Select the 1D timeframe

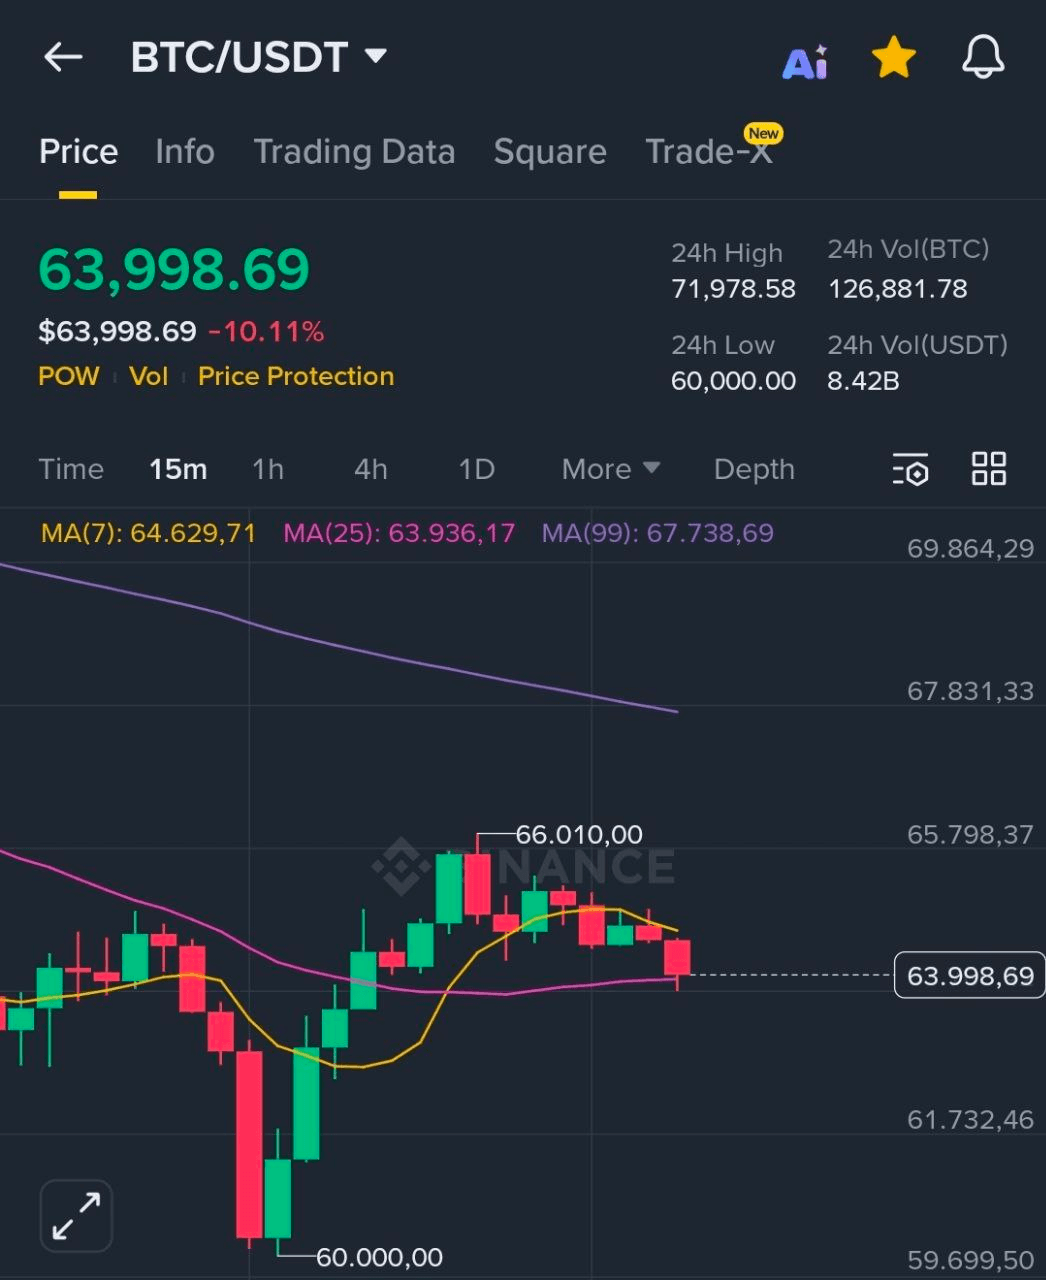[476, 469]
